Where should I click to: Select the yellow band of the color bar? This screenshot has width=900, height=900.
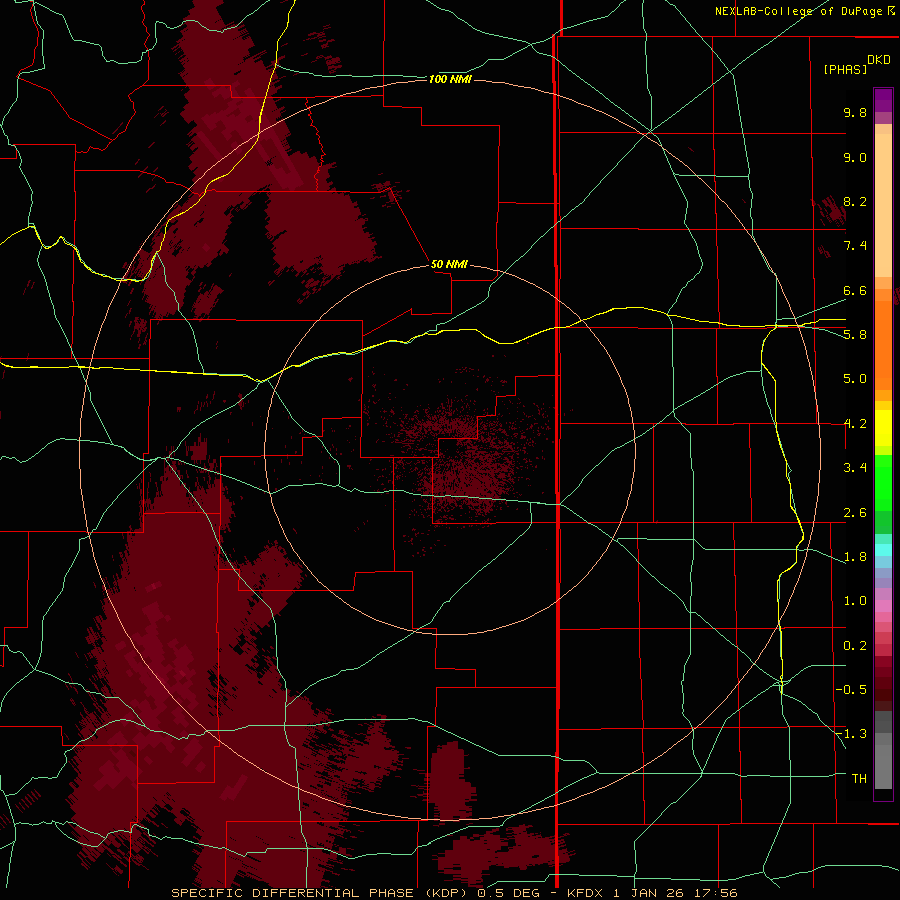tap(883, 428)
